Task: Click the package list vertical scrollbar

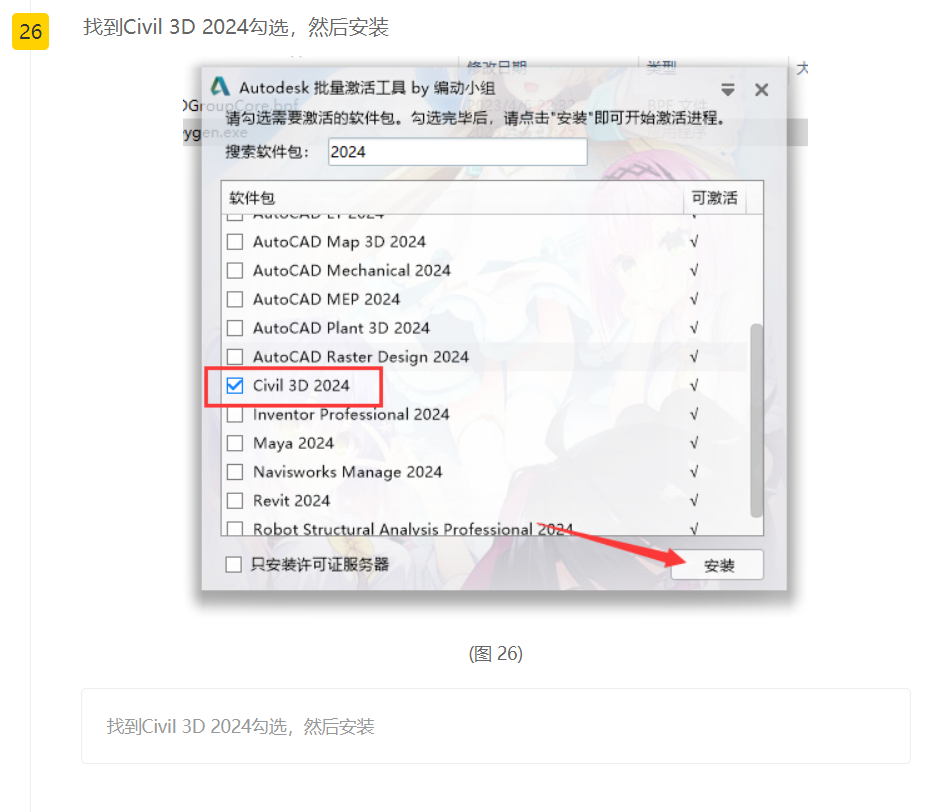Action: (756, 420)
